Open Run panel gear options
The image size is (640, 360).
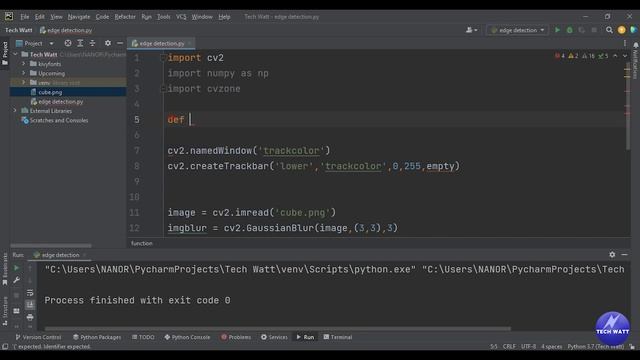[x=612, y=254]
